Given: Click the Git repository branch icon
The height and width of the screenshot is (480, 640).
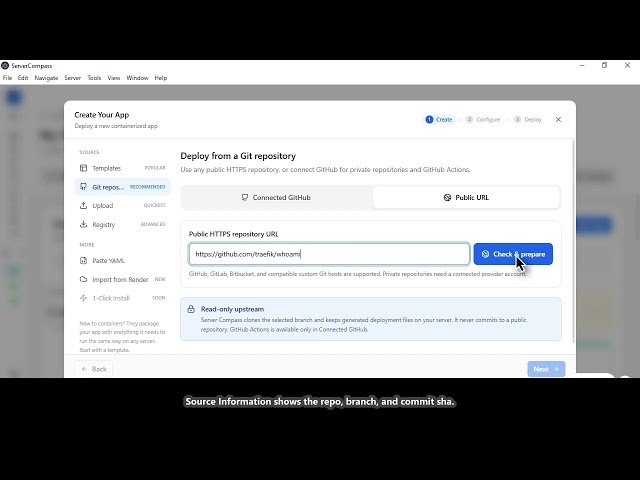Looking at the screenshot, I should 83,187.
